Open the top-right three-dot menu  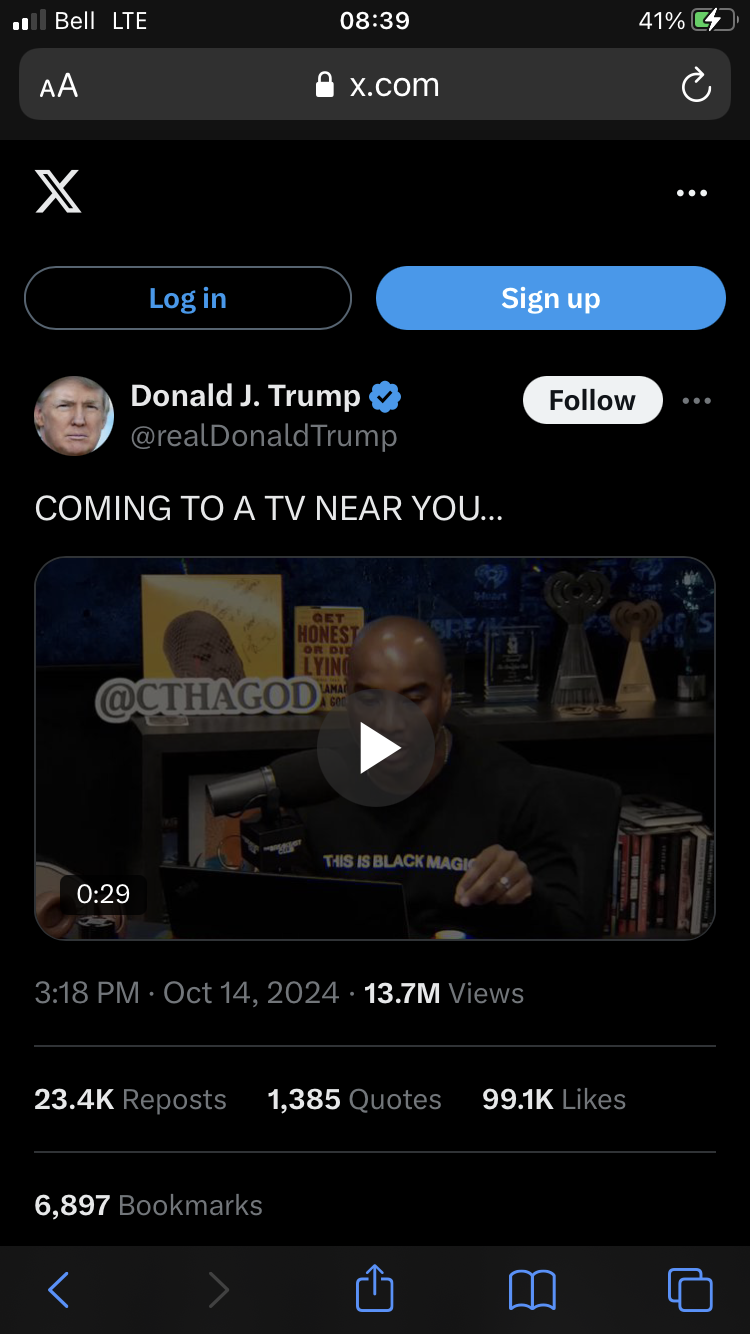pos(692,193)
